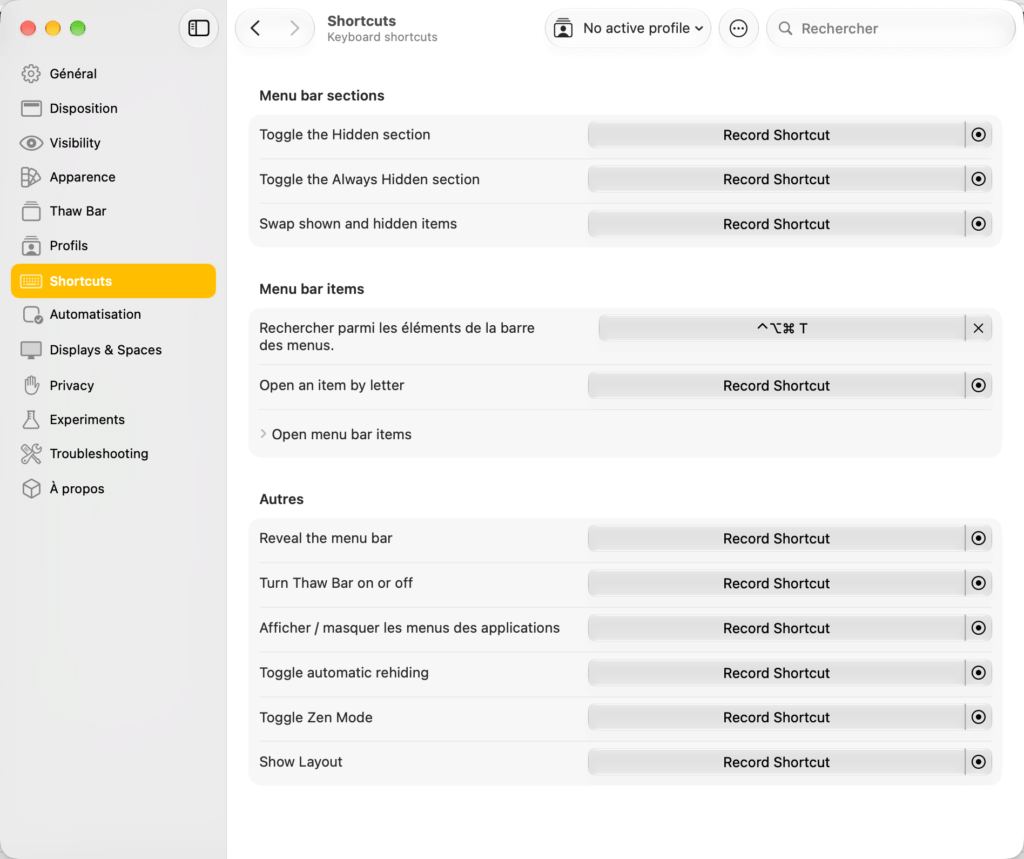The image size is (1024, 859).
Task: Go to the Visibility section
Action: (x=113, y=143)
